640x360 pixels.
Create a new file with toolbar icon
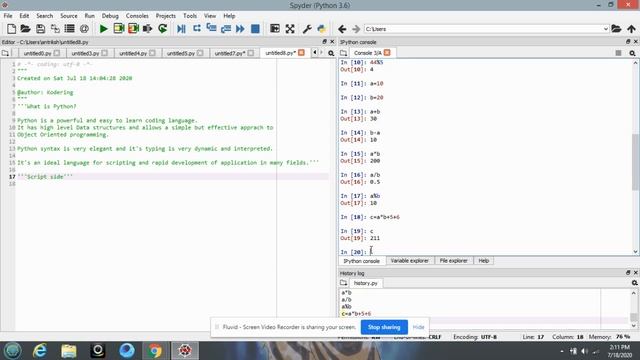click(x=11, y=29)
